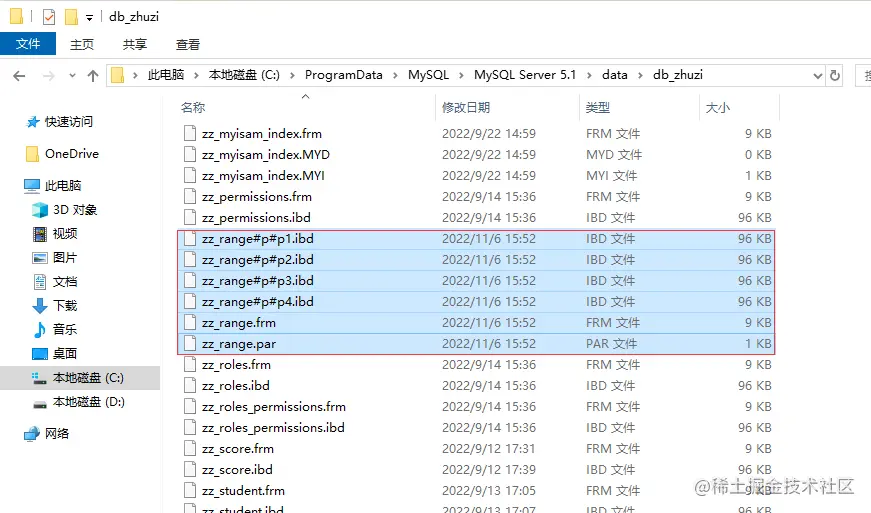The height and width of the screenshot is (513, 871).
Task: Select 此电脑 in the navigation pane
Action: point(63,185)
